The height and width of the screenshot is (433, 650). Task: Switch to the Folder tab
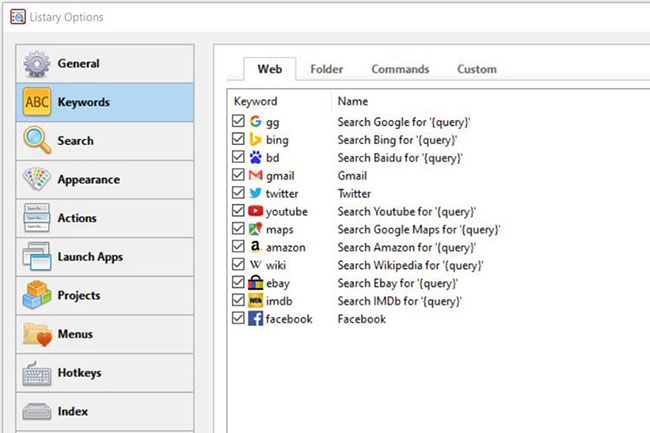[x=327, y=69]
